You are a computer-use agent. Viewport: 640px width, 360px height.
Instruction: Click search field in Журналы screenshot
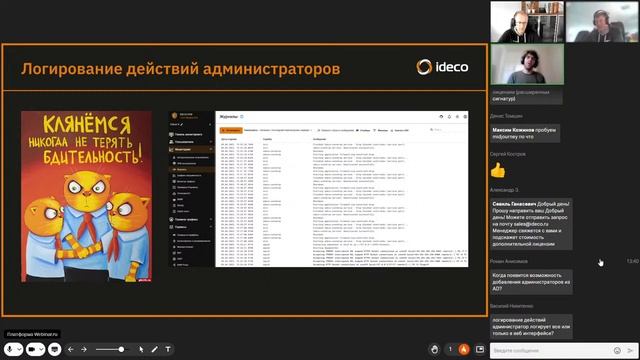pos(447,130)
